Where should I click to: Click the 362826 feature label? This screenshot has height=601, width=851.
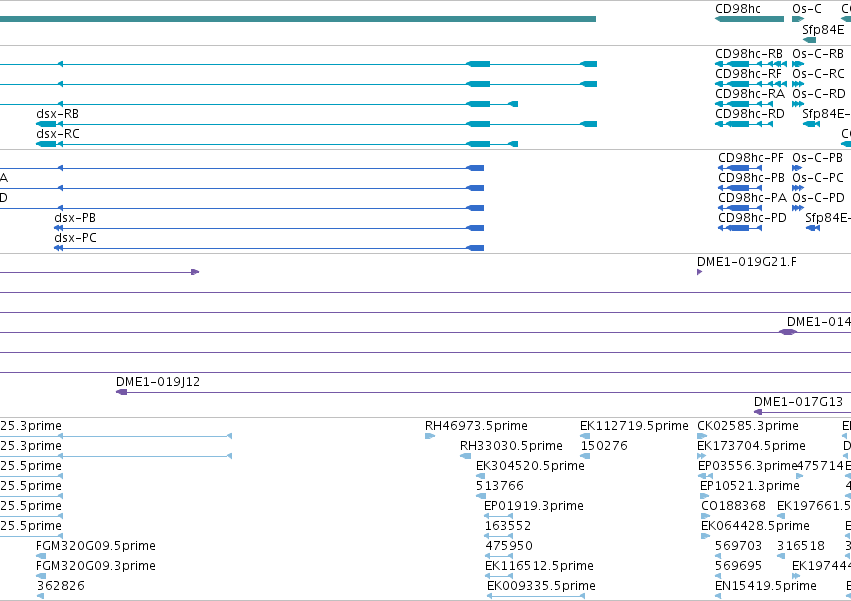pyautogui.click(x=60, y=586)
